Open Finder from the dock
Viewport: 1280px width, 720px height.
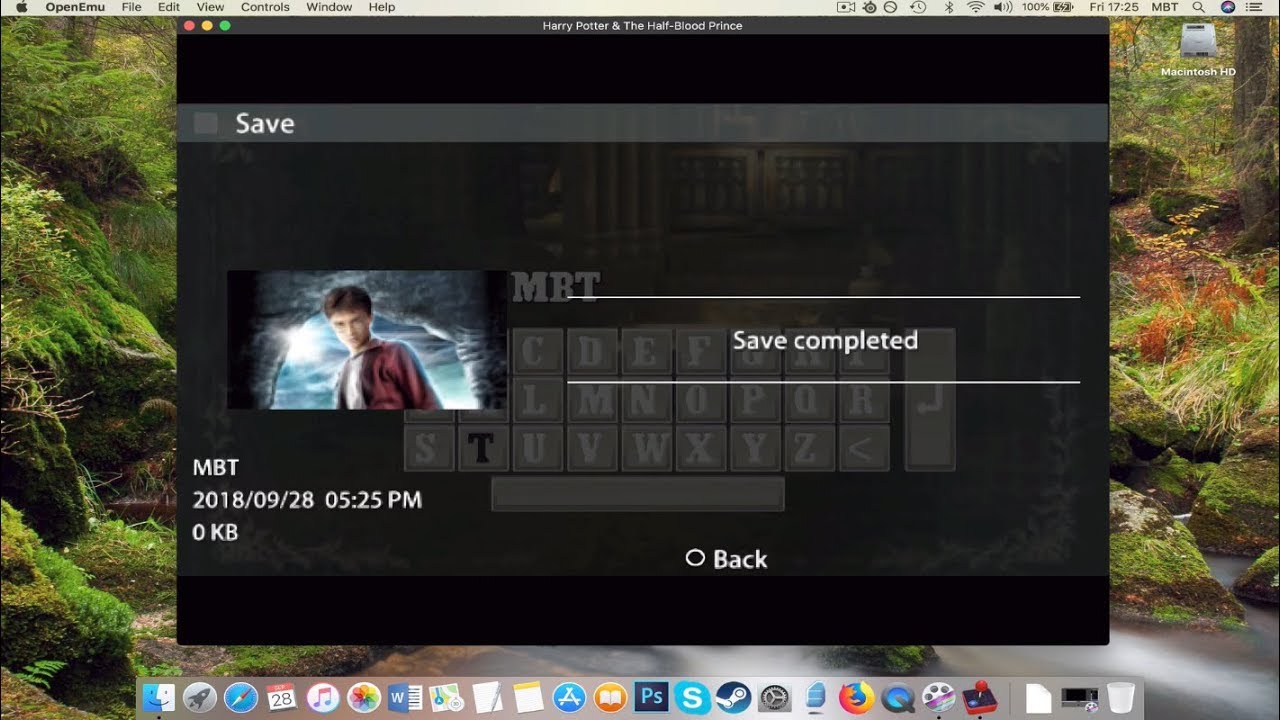click(158, 697)
